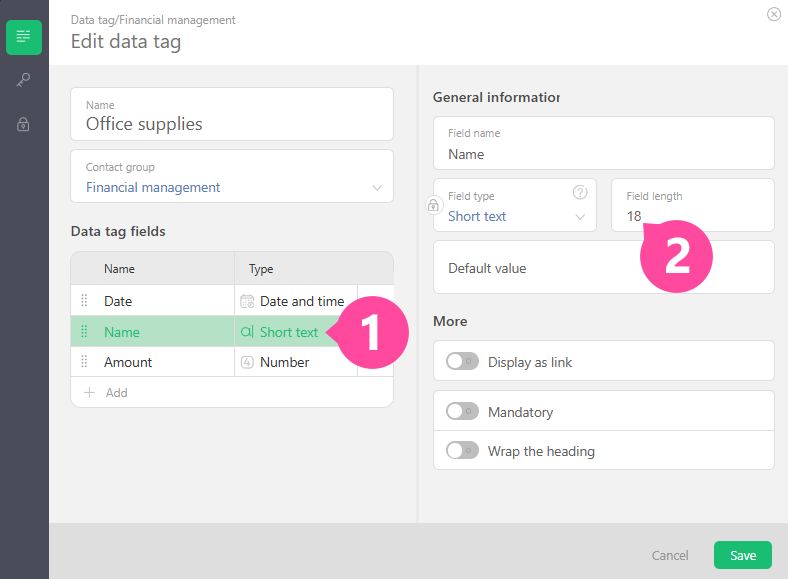Click the Mandatory label
The width and height of the screenshot is (788, 579).
tap(520, 412)
